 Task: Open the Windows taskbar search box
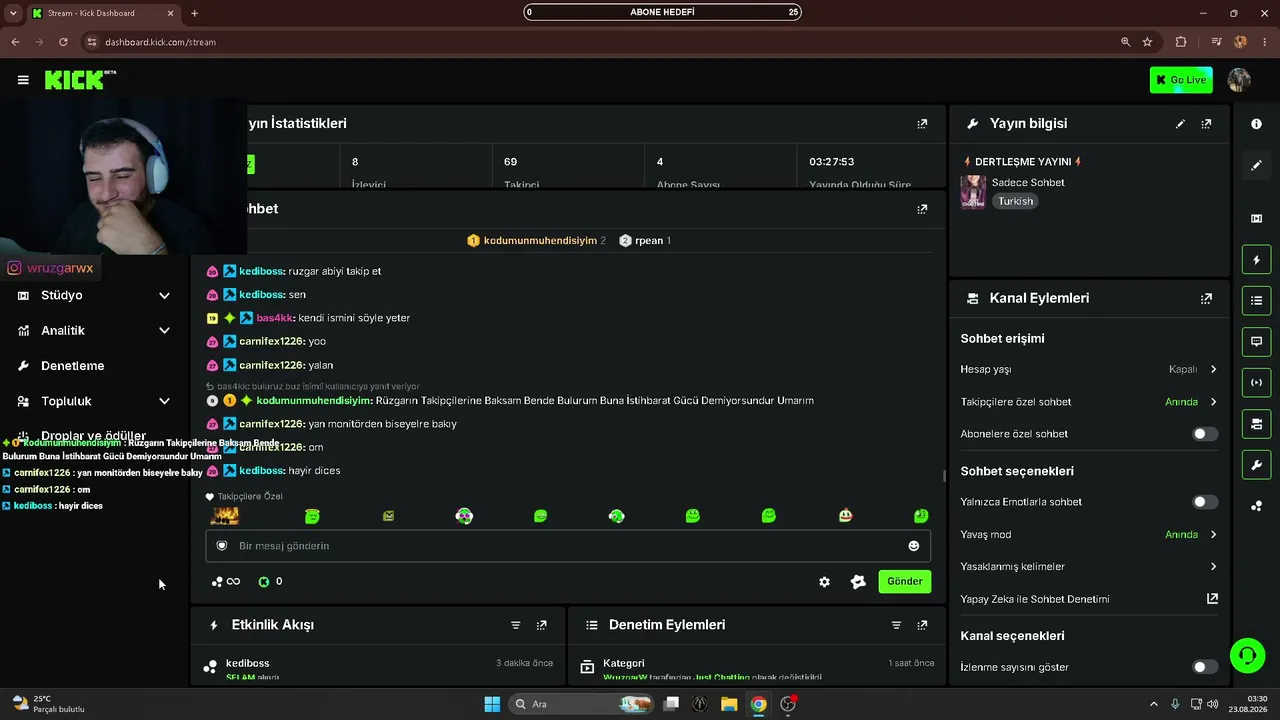580,704
